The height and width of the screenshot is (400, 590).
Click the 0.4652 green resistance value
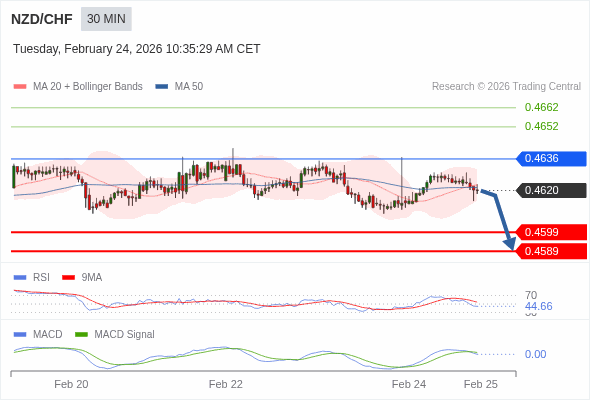[x=541, y=126]
